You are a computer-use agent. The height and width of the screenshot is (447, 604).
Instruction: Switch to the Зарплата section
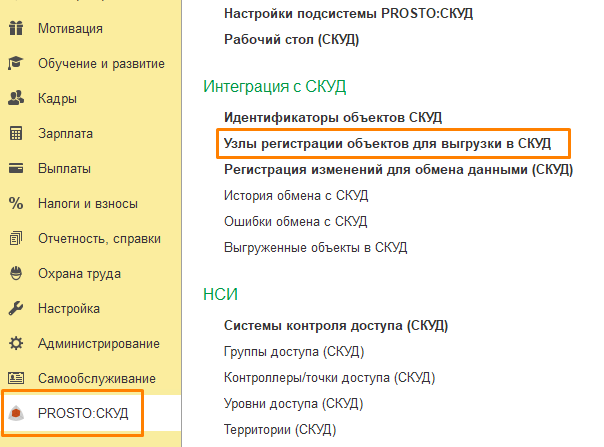point(65,134)
